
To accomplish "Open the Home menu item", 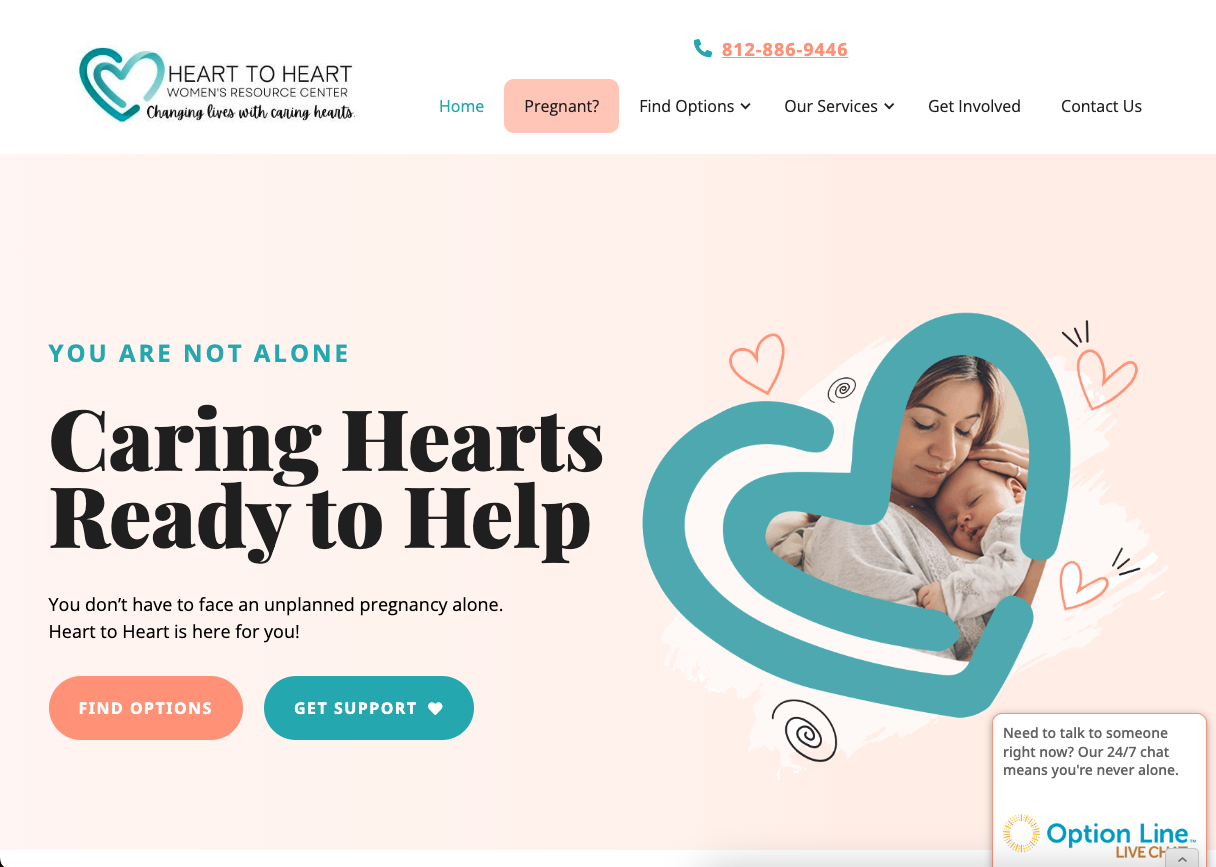I will point(461,106).
